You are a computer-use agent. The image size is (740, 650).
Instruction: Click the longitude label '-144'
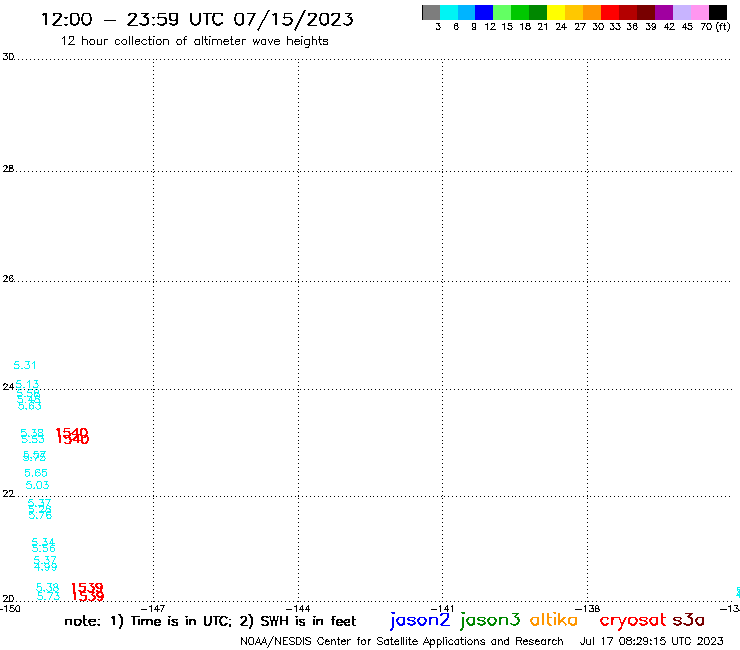tap(298, 609)
